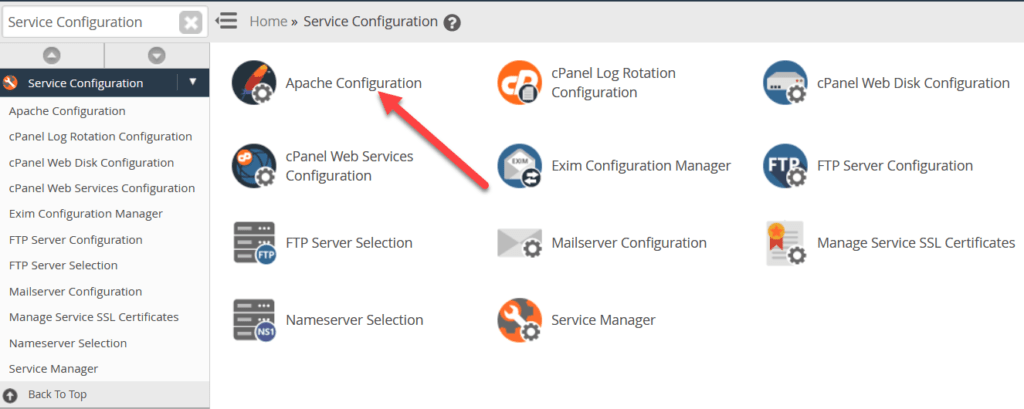Select the cPanel Web Services Configuration icon
The height and width of the screenshot is (409, 1024).
pyautogui.click(x=254, y=166)
